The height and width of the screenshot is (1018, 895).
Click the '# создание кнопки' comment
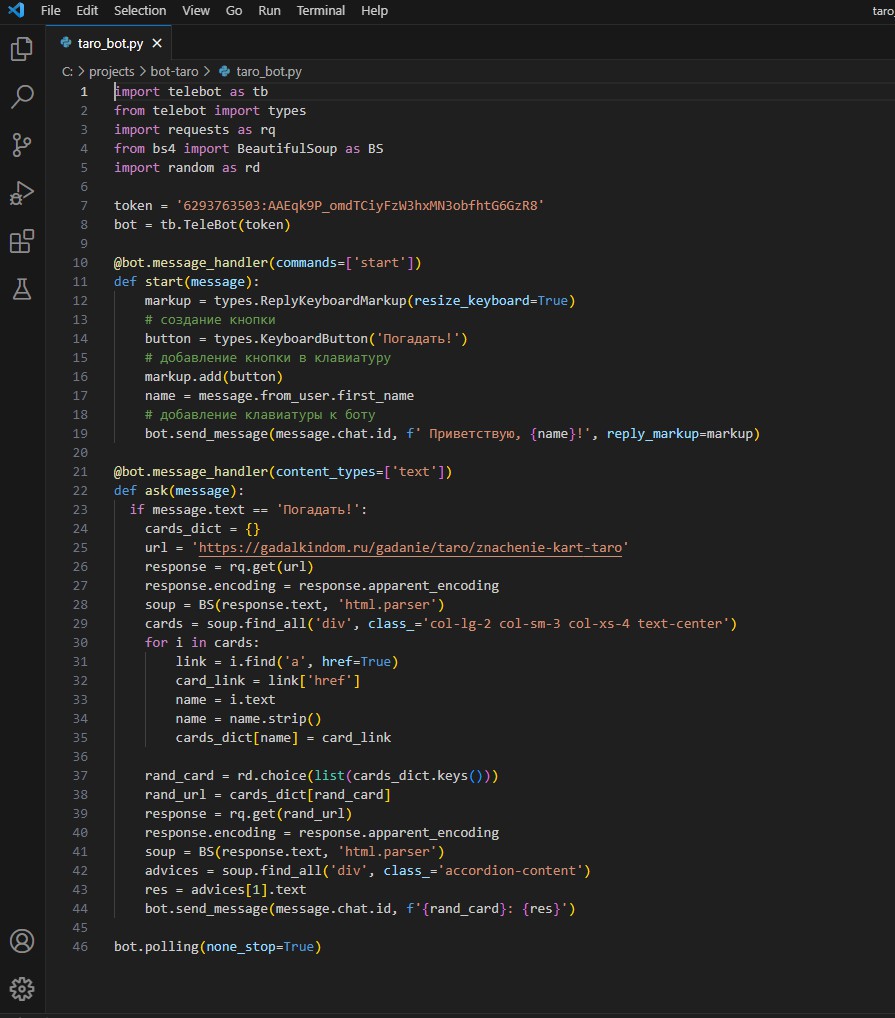coord(210,319)
